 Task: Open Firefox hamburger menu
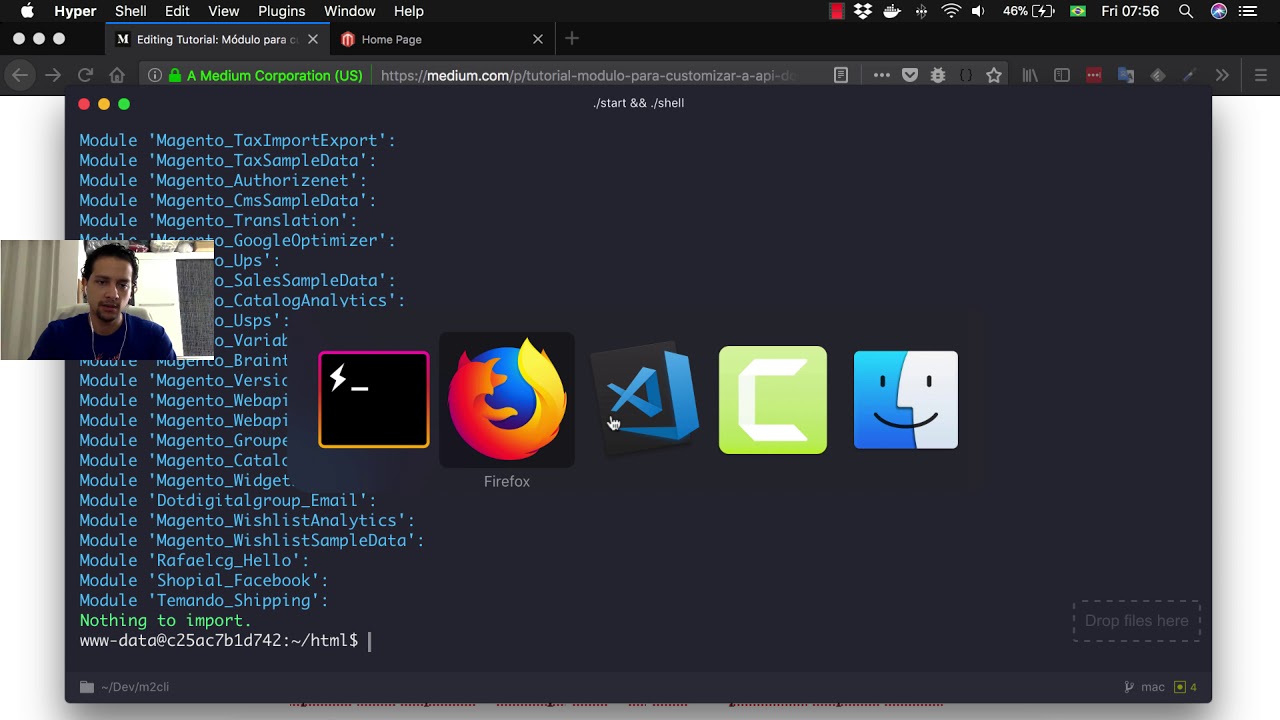pos(1260,75)
